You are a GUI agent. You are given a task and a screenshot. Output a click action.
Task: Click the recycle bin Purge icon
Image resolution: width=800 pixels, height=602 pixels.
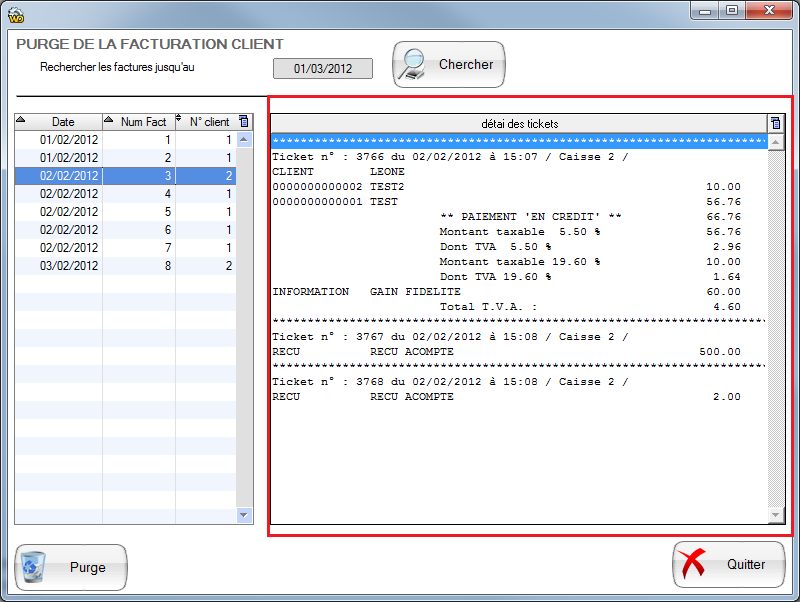click(35, 568)
